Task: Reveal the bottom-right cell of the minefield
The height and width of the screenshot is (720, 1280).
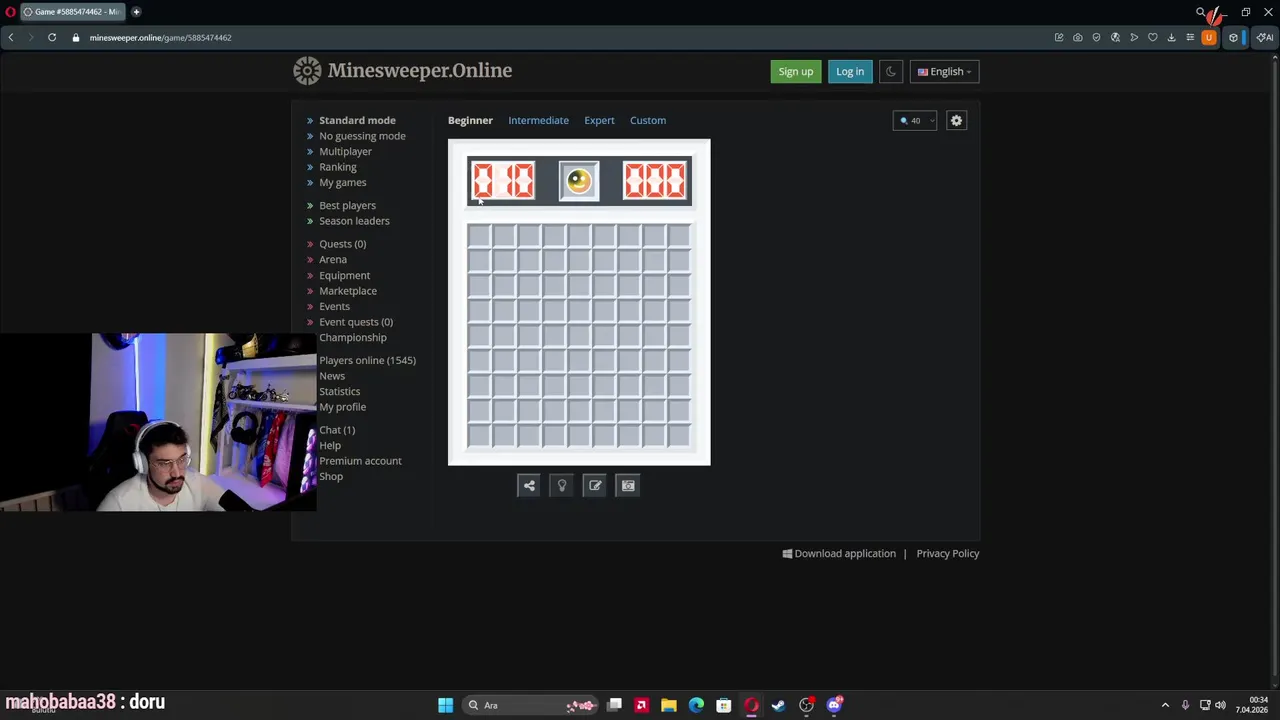Action: click(x=679, y=436)
